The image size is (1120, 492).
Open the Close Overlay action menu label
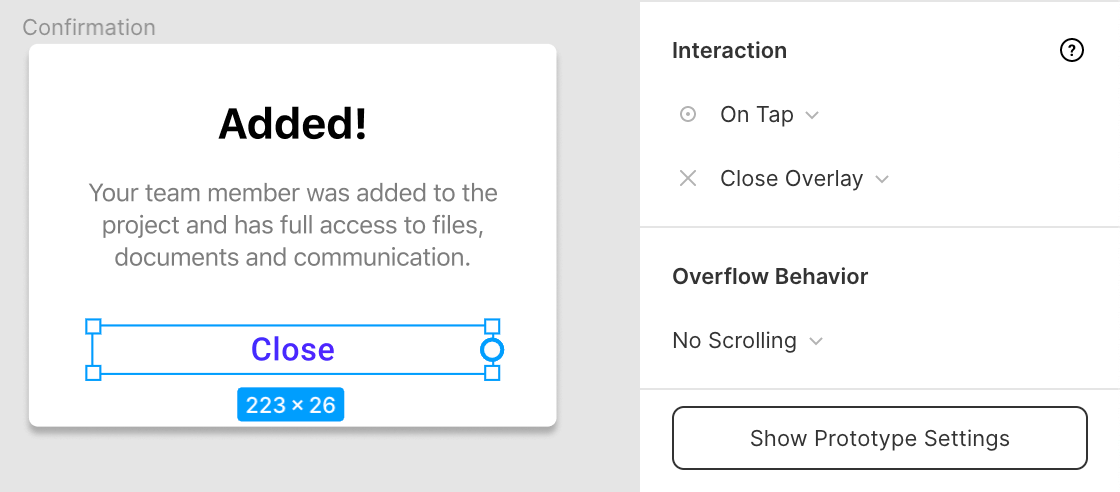point(791,178)
